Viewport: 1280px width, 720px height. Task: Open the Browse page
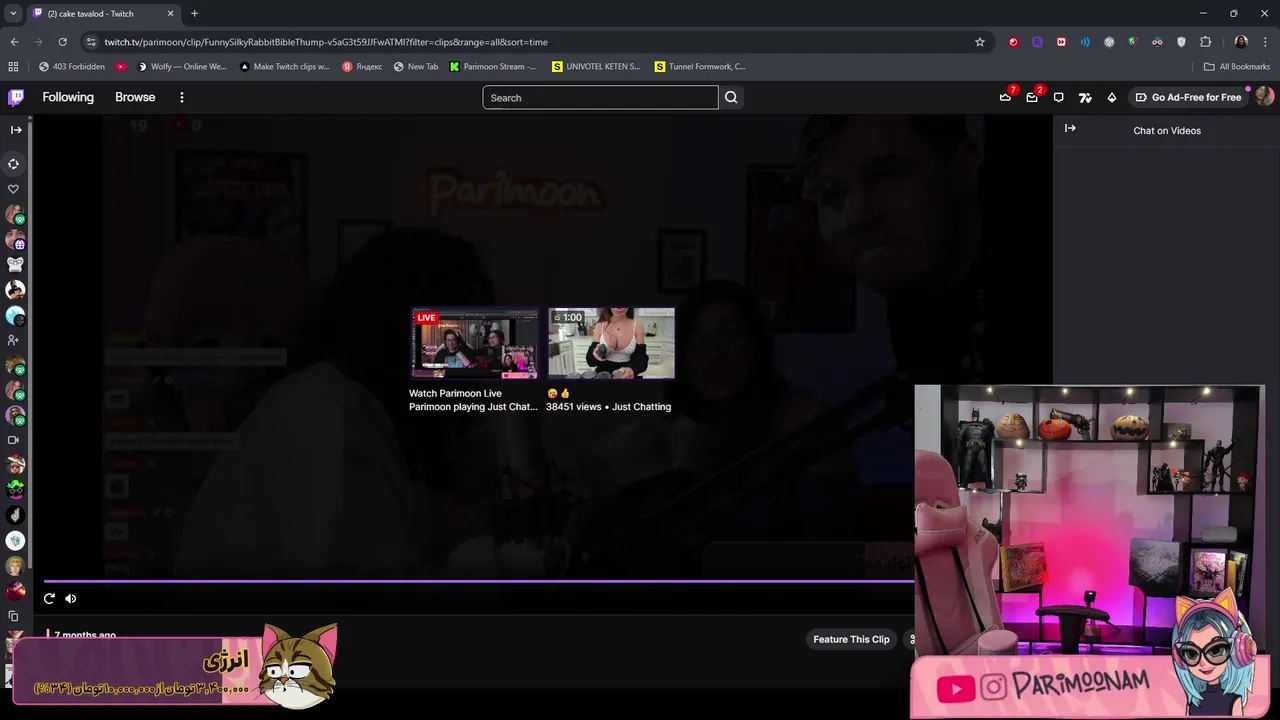coord(135,97)
